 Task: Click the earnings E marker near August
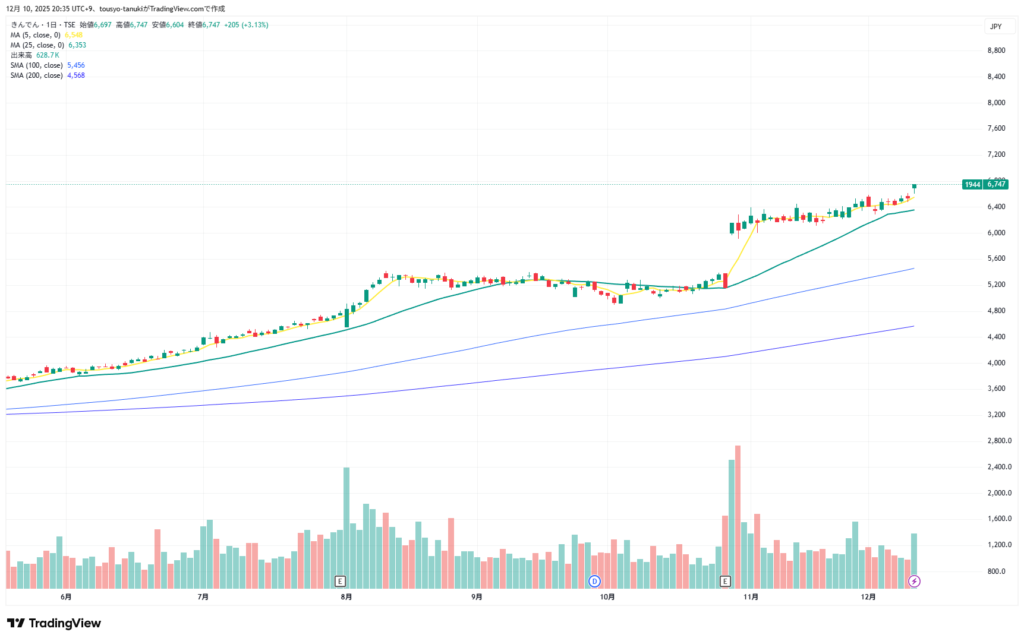tap(340, 580)
